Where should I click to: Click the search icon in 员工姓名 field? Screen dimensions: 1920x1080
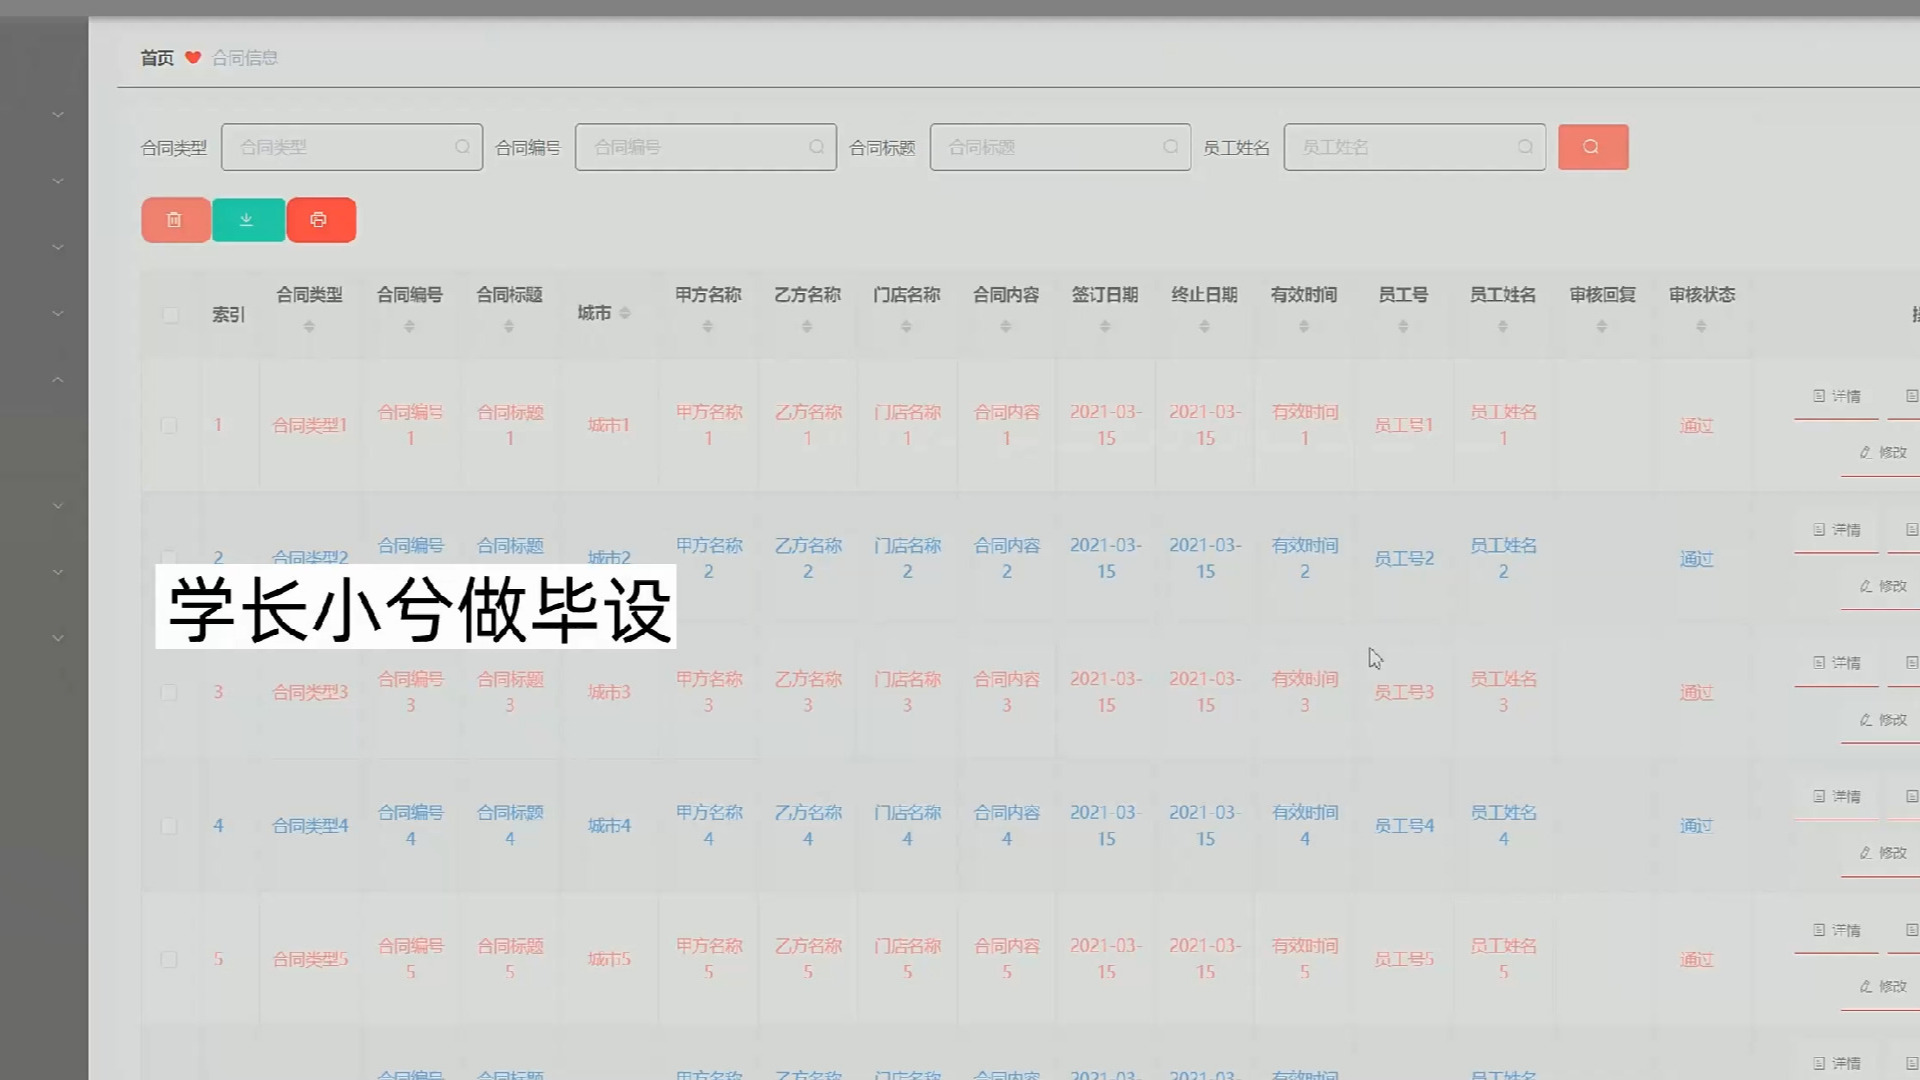[x=1525, y=147]
